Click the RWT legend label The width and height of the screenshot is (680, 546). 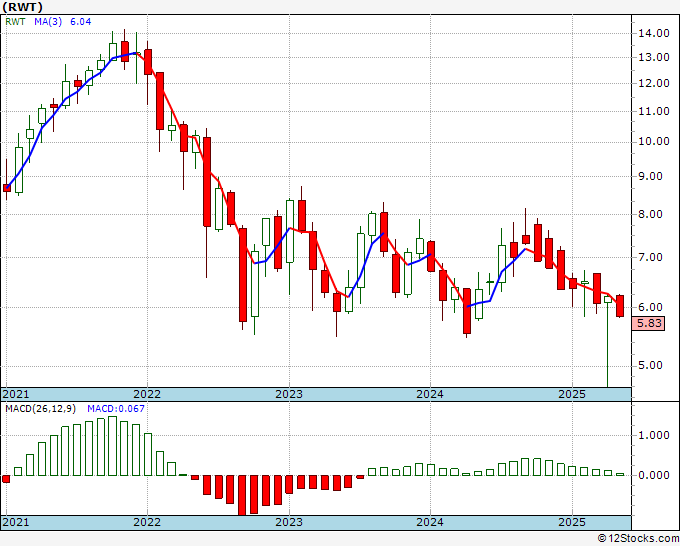click(15, 22)
